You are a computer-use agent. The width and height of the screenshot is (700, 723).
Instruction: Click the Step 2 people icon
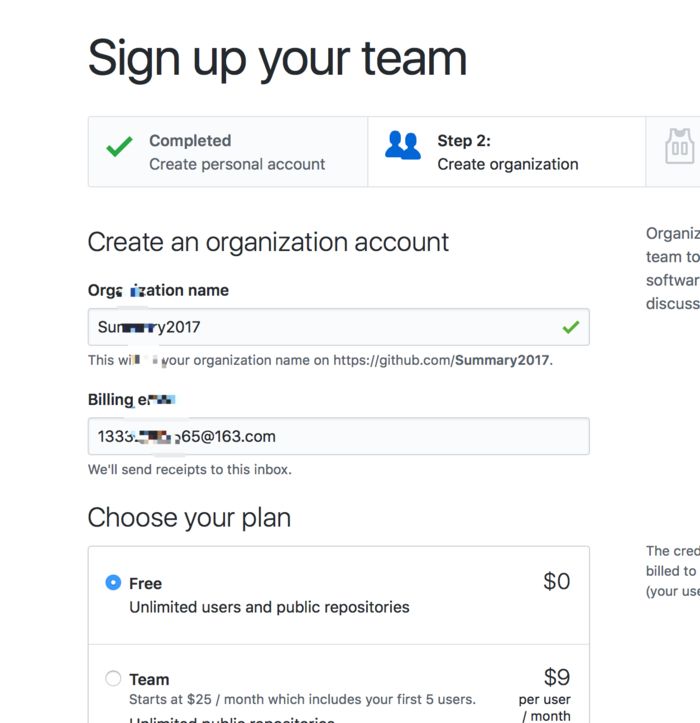402,146
